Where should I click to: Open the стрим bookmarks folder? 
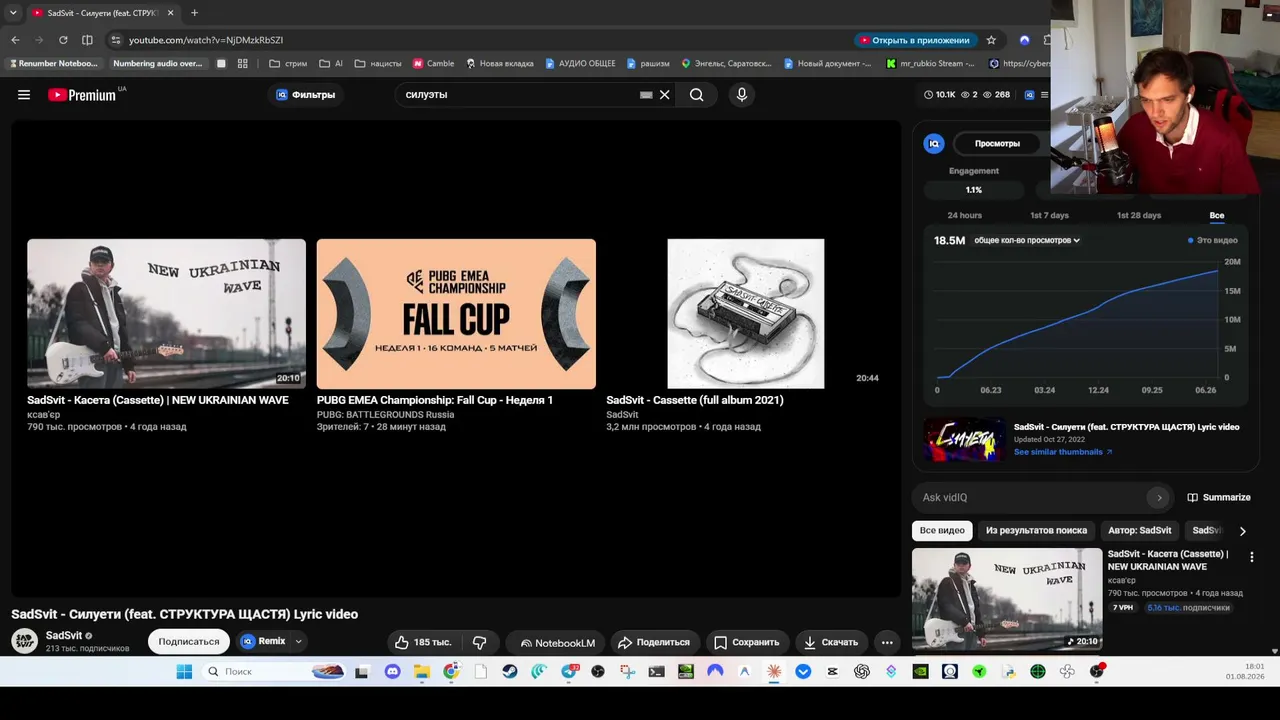[x=288, y=63]
